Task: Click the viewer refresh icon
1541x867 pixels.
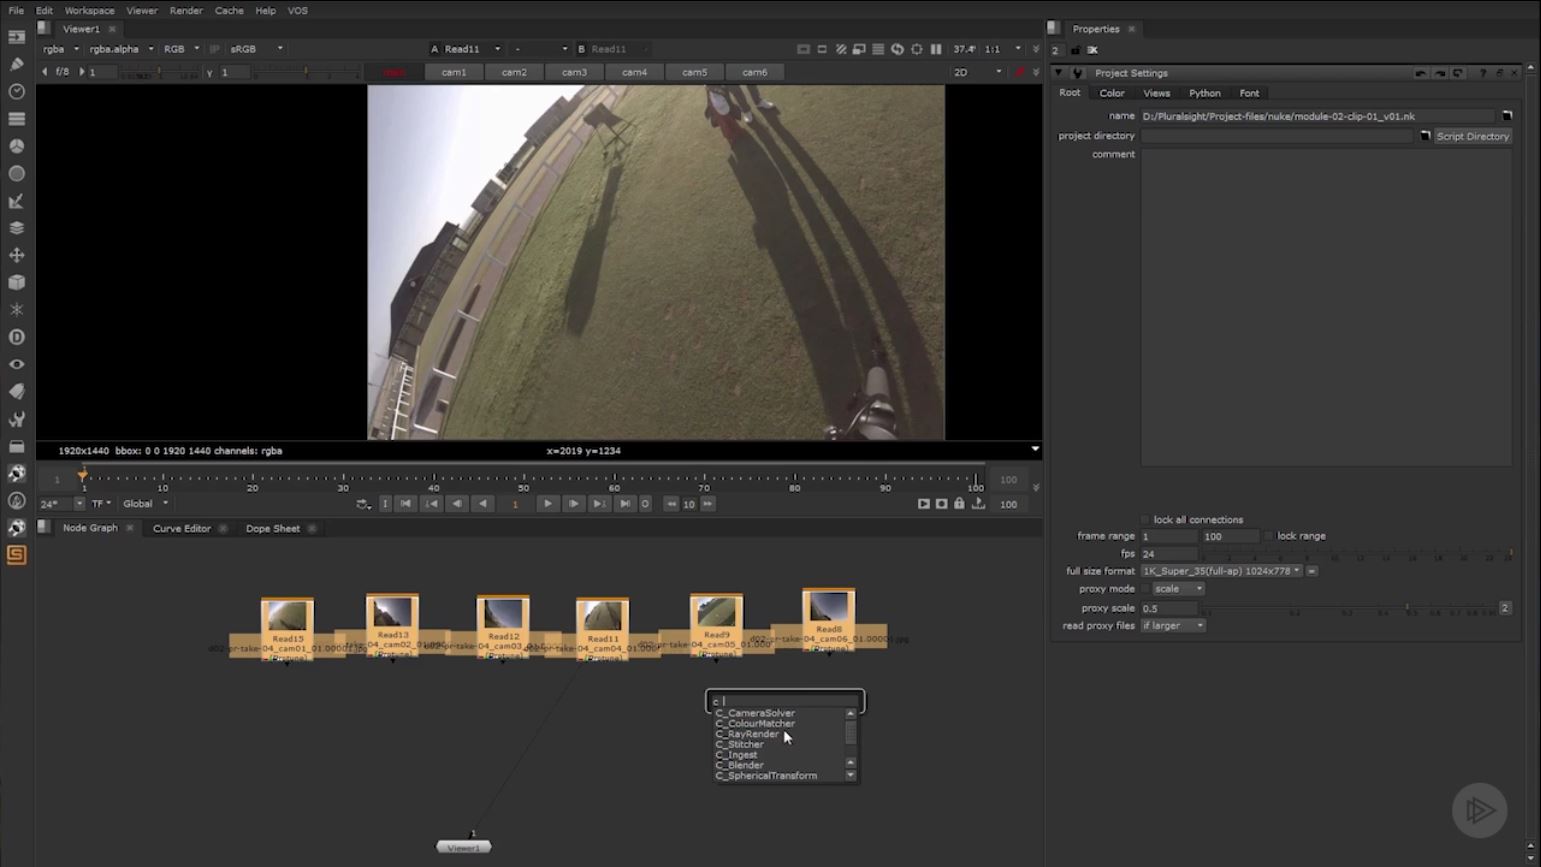Action: pos(897,49)
